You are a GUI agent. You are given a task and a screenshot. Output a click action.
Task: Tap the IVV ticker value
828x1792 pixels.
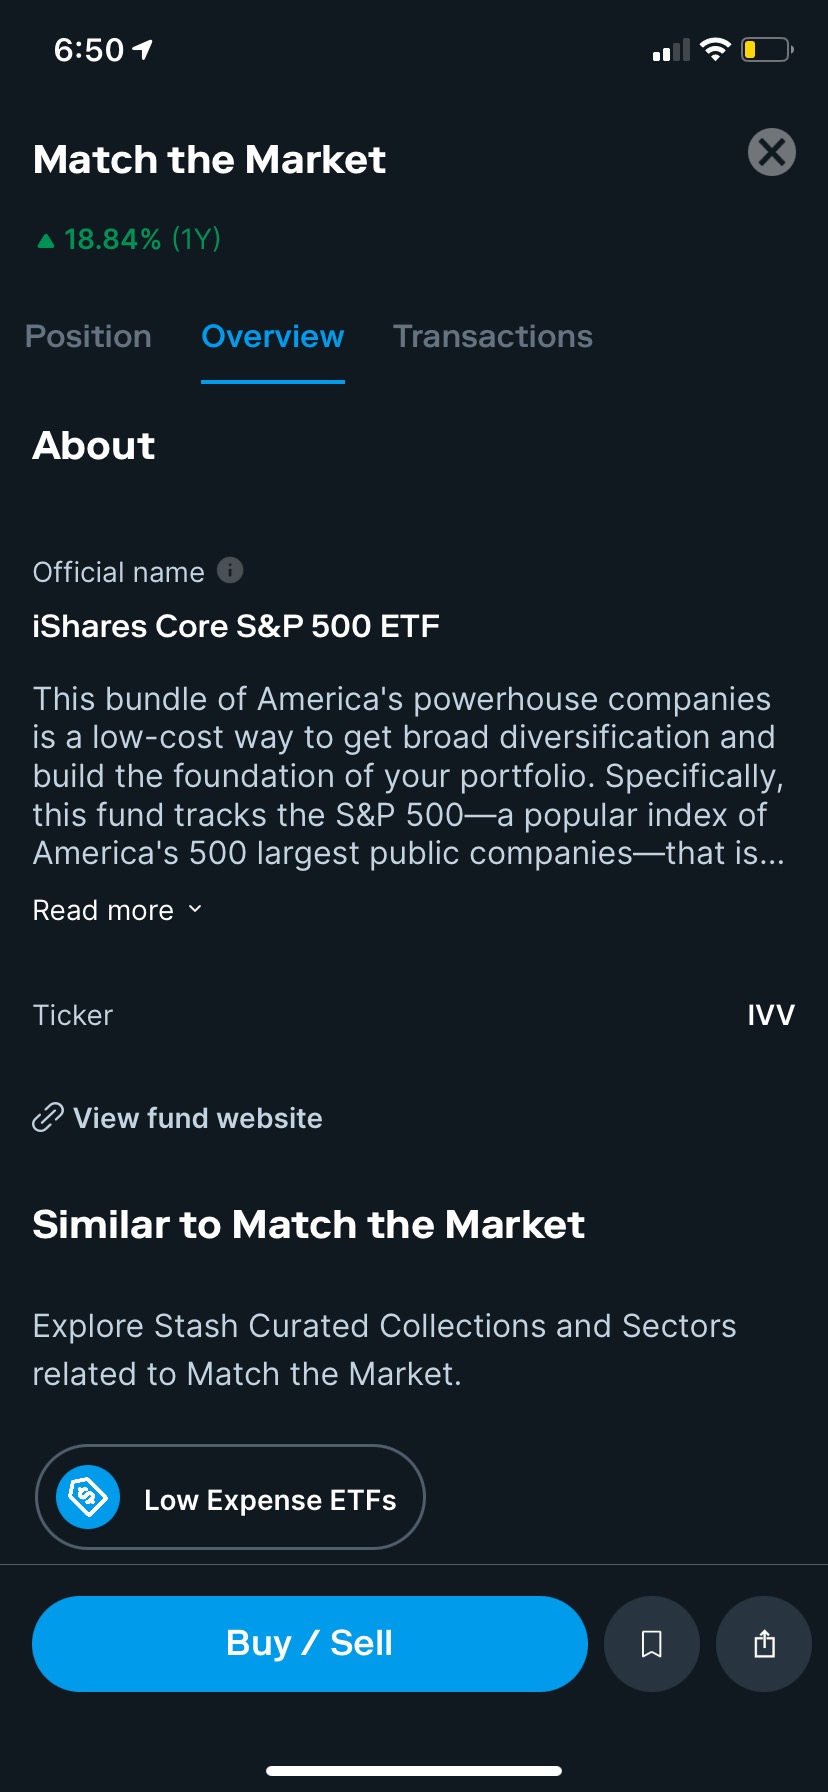click(771, 1015)
